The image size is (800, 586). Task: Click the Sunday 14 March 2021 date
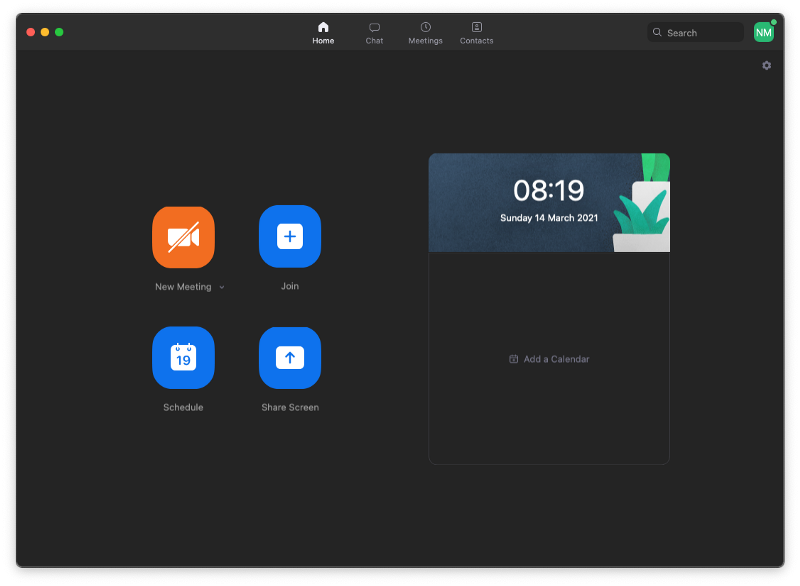[x=548, y=218]
